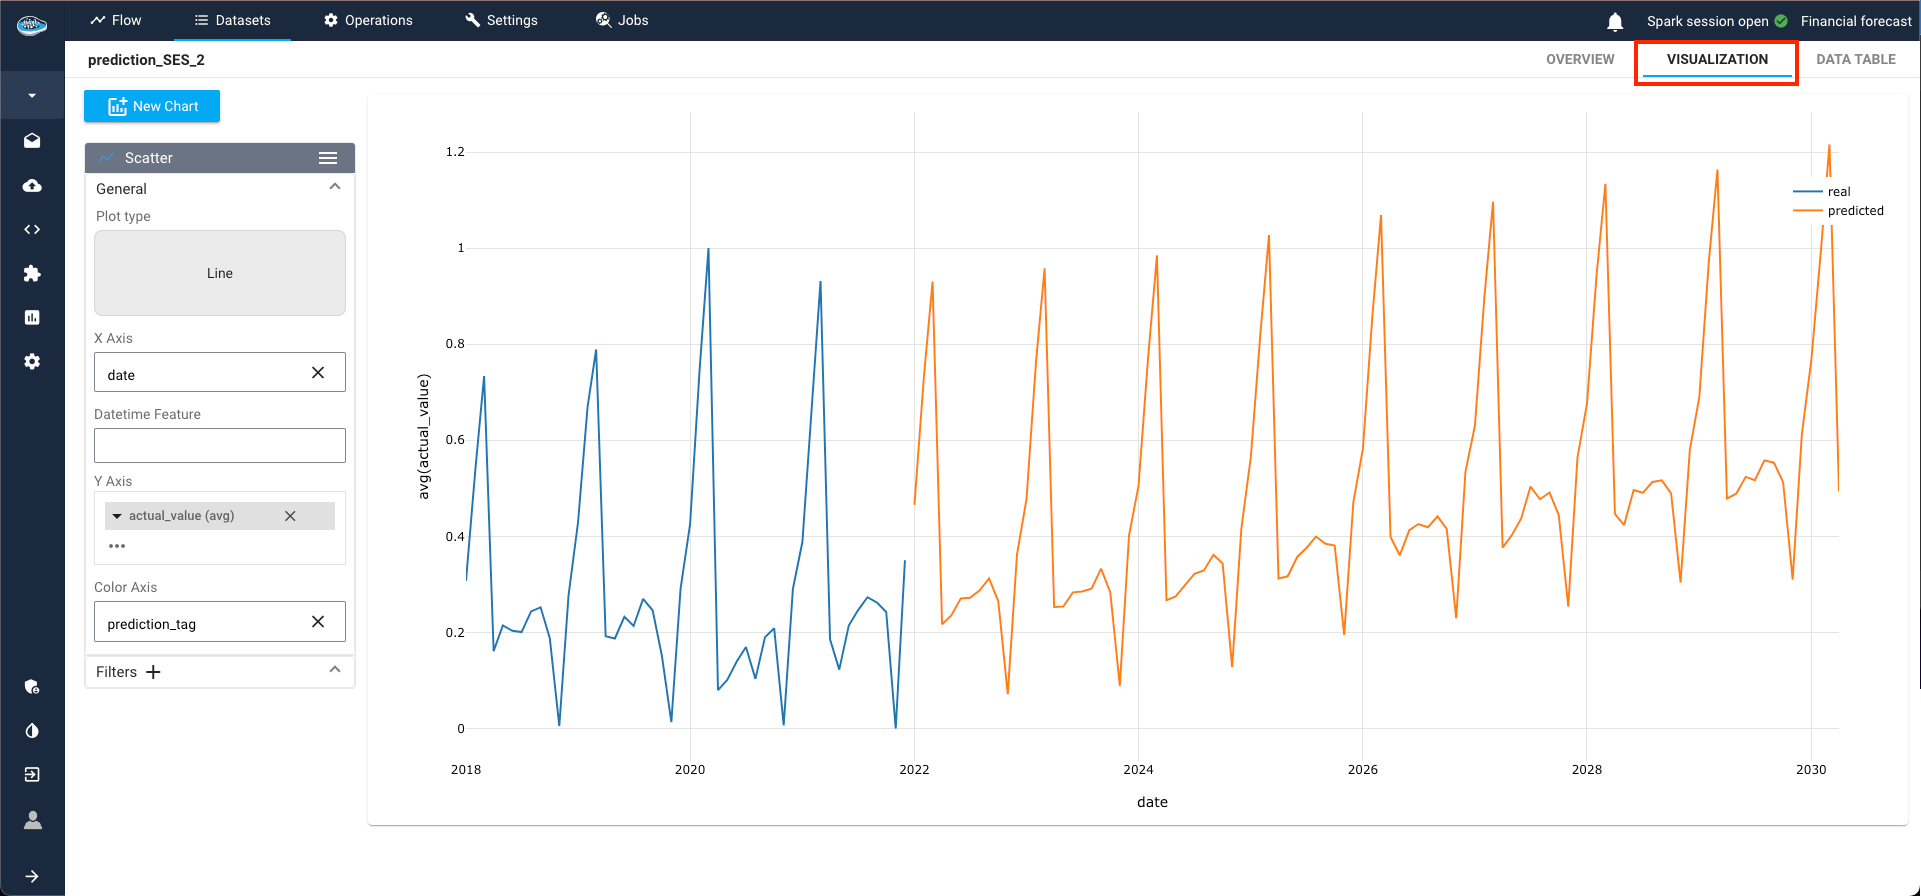Open the actual_value aggregation dropdown arrow
The image size is (1921, 896).
(117, 516)
